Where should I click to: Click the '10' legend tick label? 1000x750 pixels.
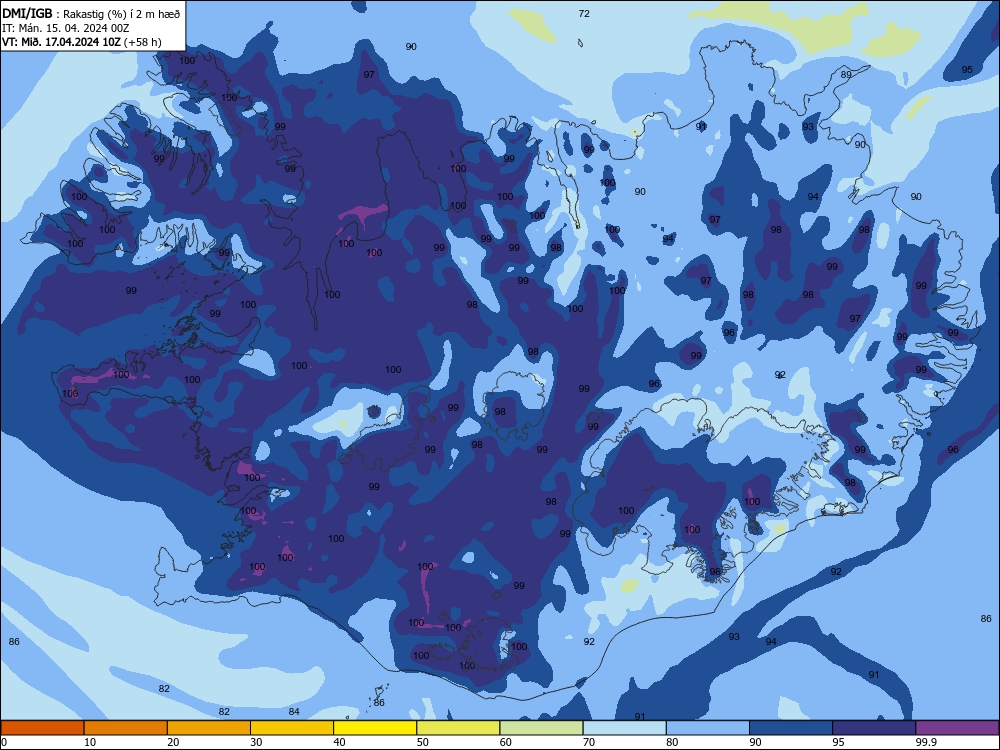[x=90, y=742]
